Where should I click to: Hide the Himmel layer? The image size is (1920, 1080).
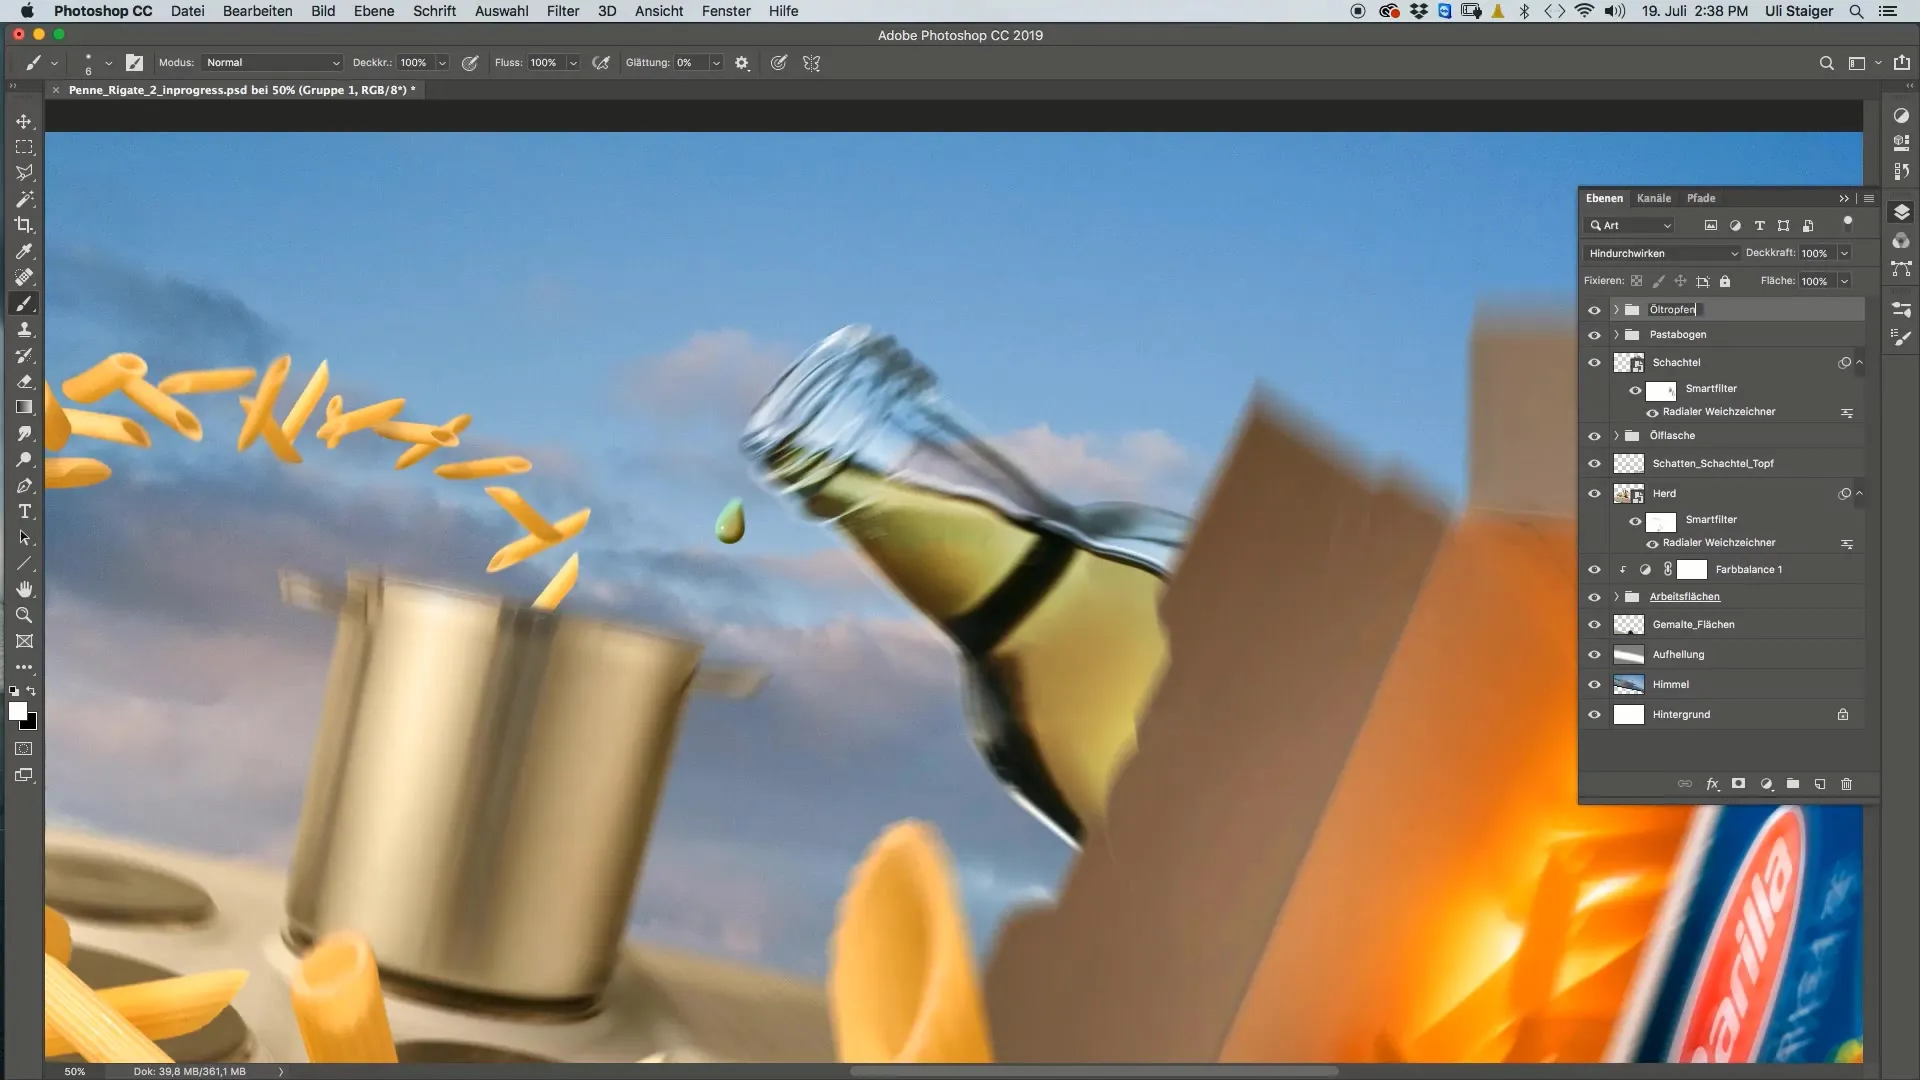pos(1594,685)
